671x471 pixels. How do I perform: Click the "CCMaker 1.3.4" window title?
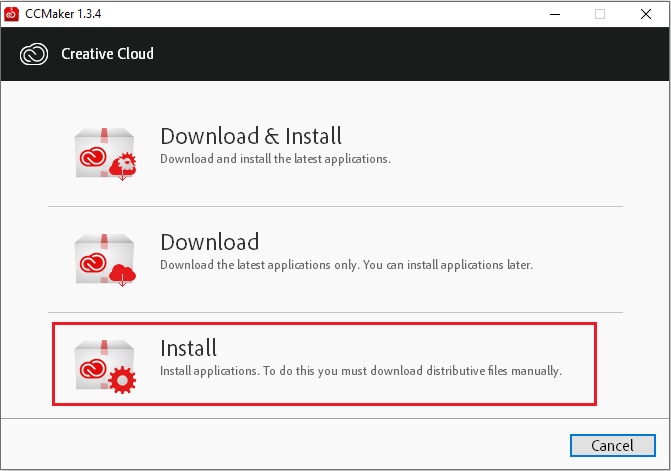click(x=64, y=13)
